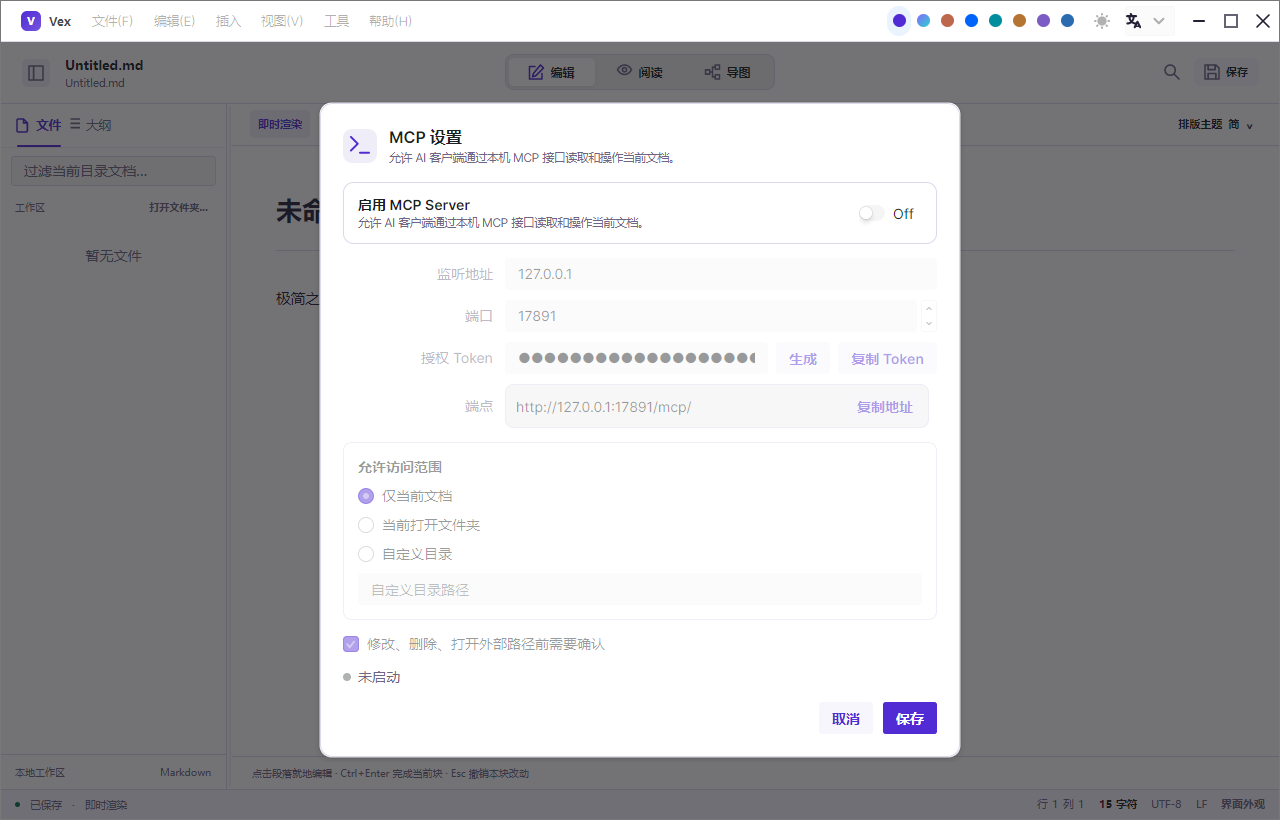Pick the terracotta red theme color dot
Screen dimensions: 1280x820
pos(947,21)
